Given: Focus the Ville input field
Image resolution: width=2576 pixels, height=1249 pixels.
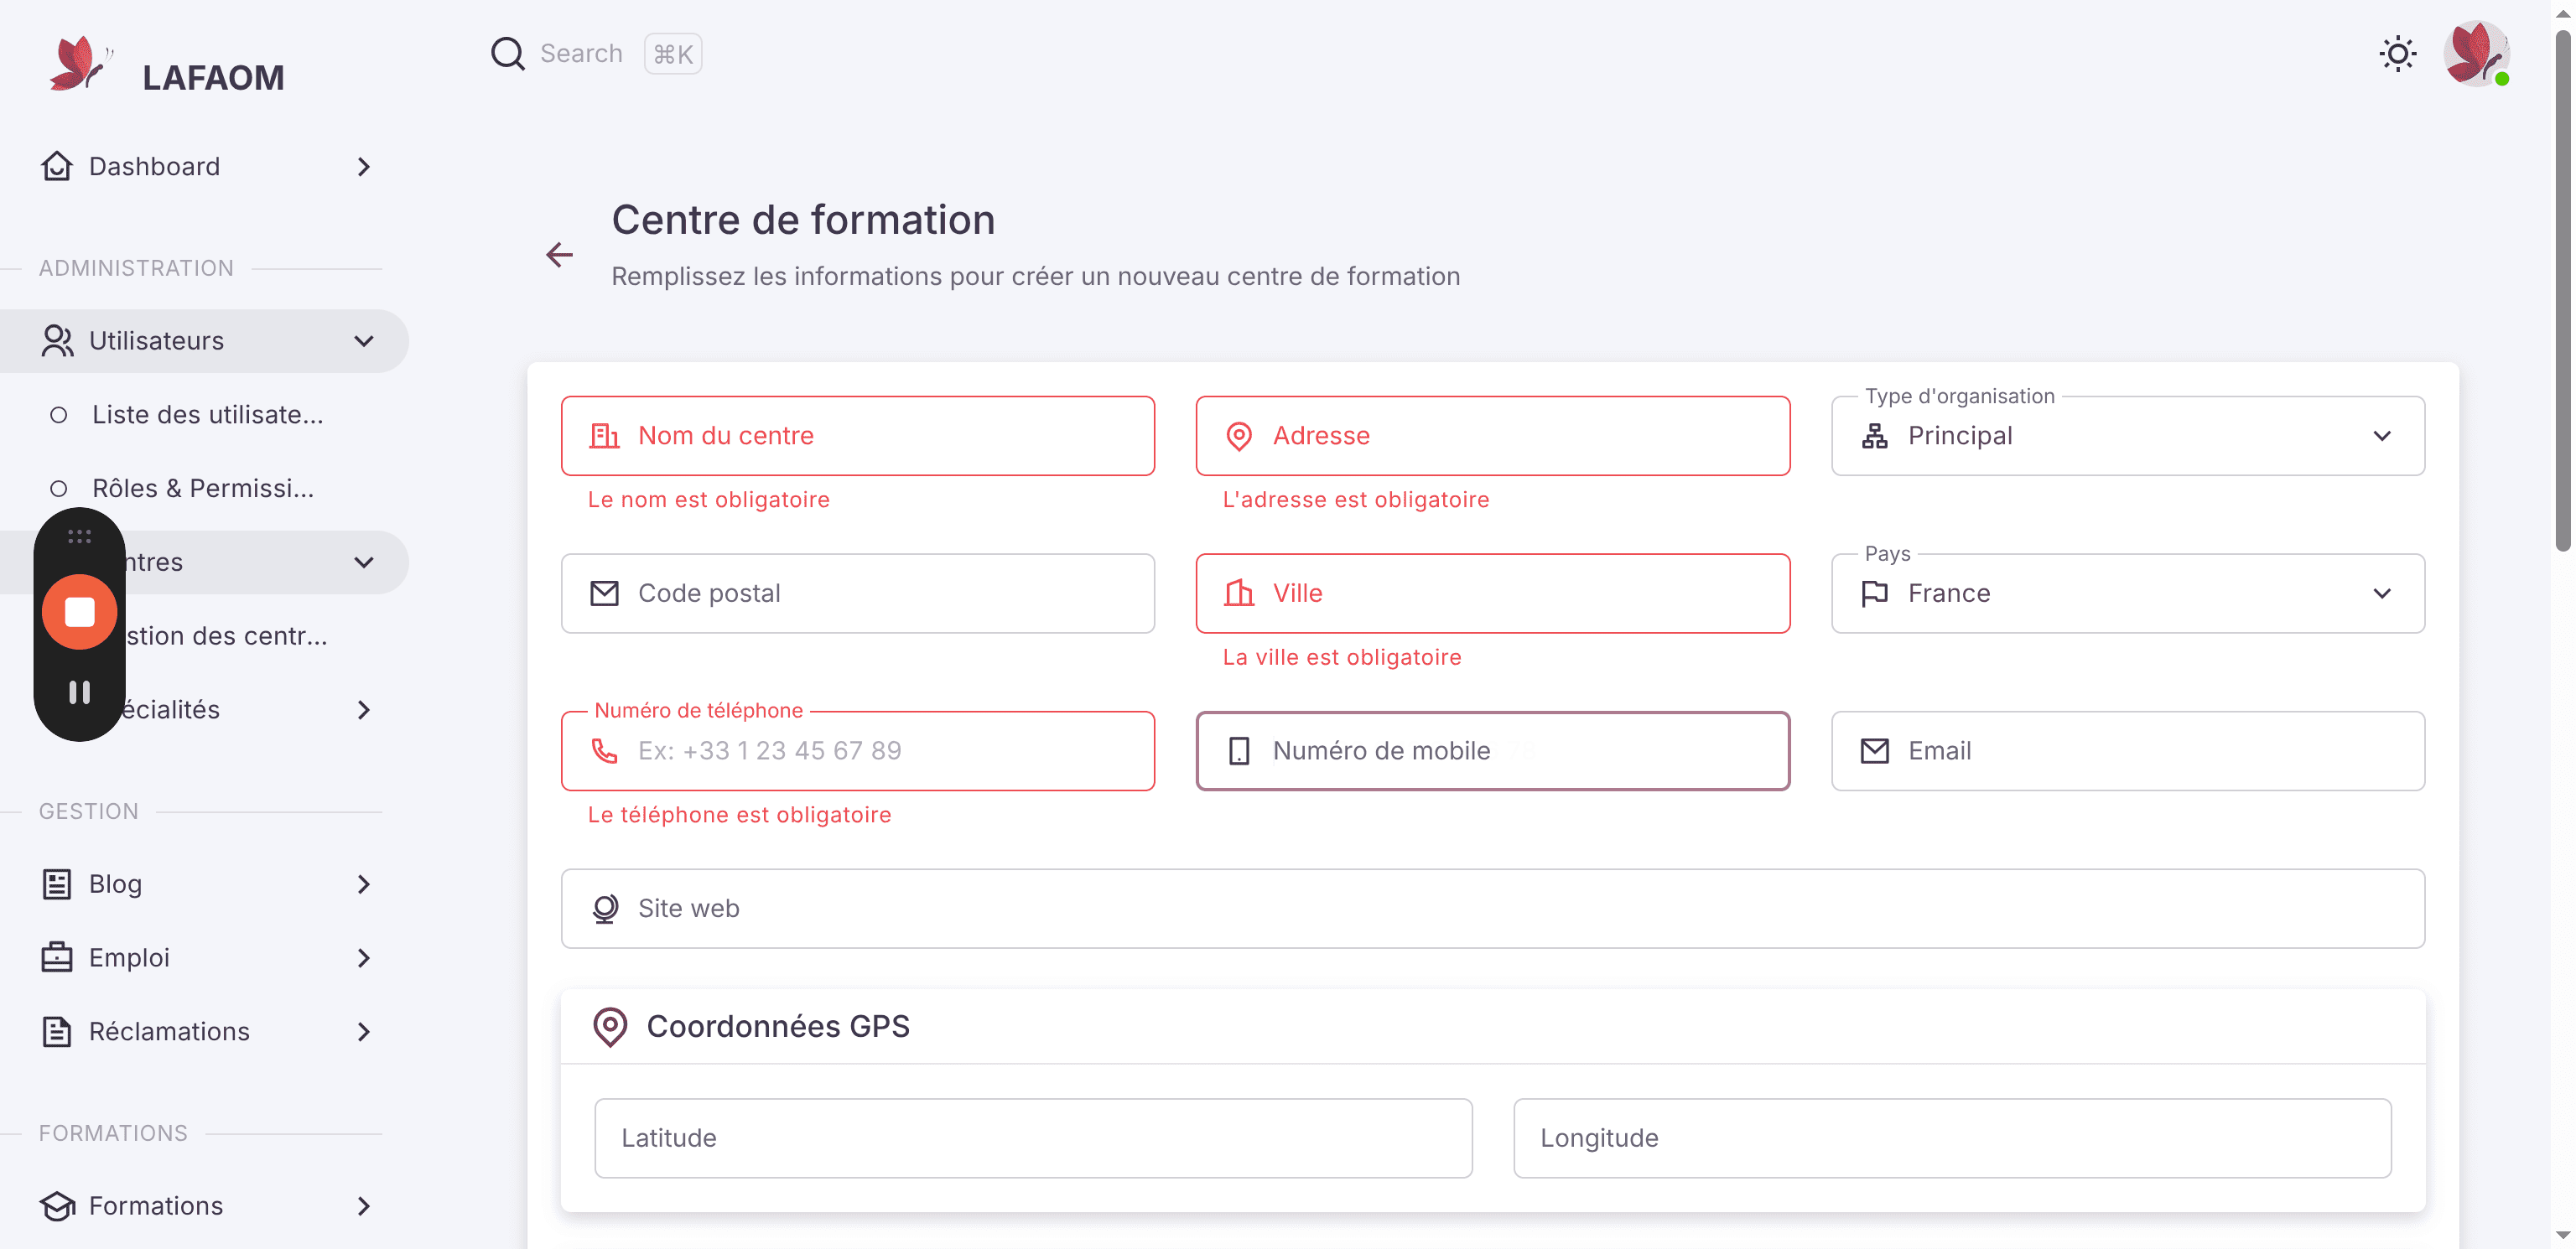Looking at the screenshot, I should pos(1492,594).
